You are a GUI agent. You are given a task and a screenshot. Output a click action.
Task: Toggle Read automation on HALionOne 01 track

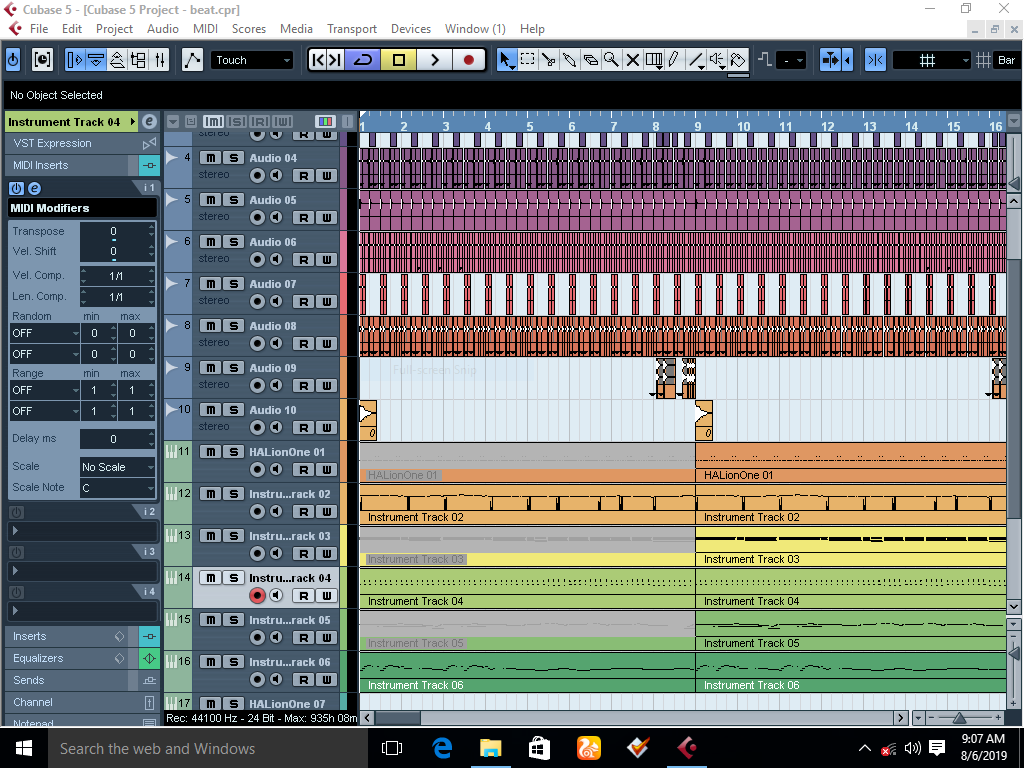point(304,470)
